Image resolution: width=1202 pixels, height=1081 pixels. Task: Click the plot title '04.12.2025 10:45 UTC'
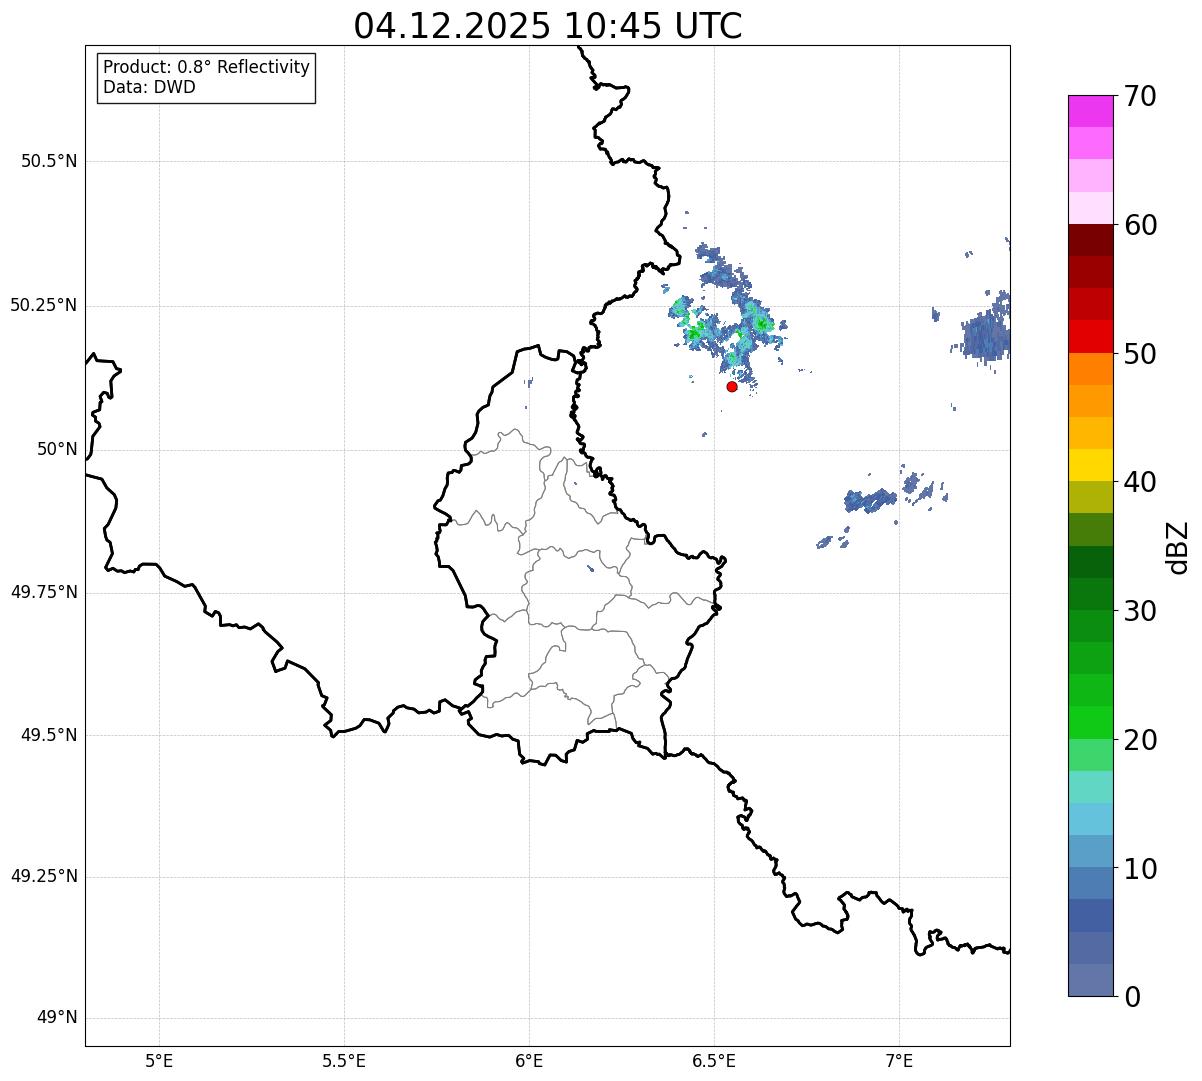coord(548,26)
